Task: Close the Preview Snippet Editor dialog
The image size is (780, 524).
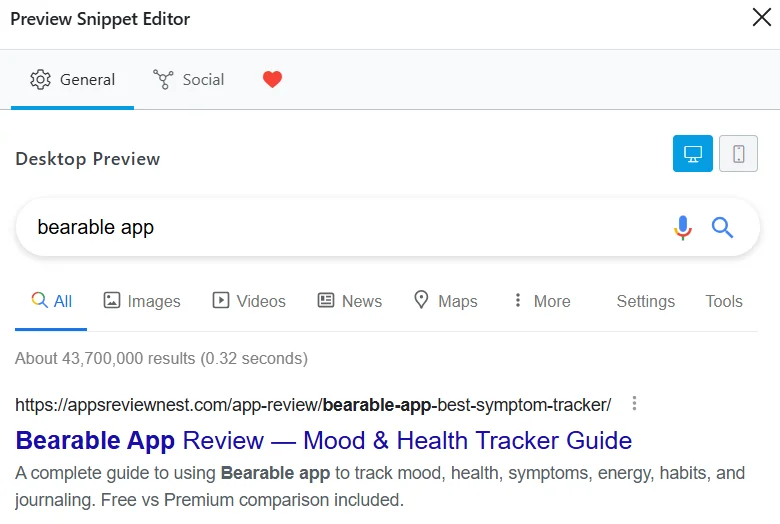Action: pyautogui.click(x=762, y=17)
